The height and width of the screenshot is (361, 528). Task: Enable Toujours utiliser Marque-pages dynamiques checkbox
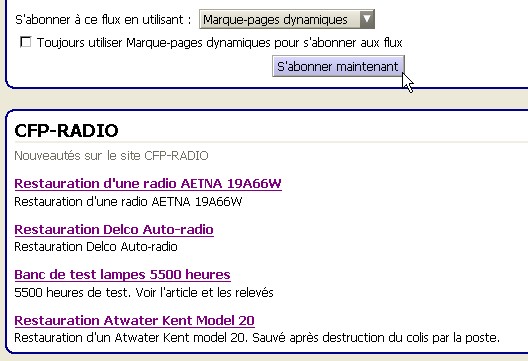tap(26, 42)
